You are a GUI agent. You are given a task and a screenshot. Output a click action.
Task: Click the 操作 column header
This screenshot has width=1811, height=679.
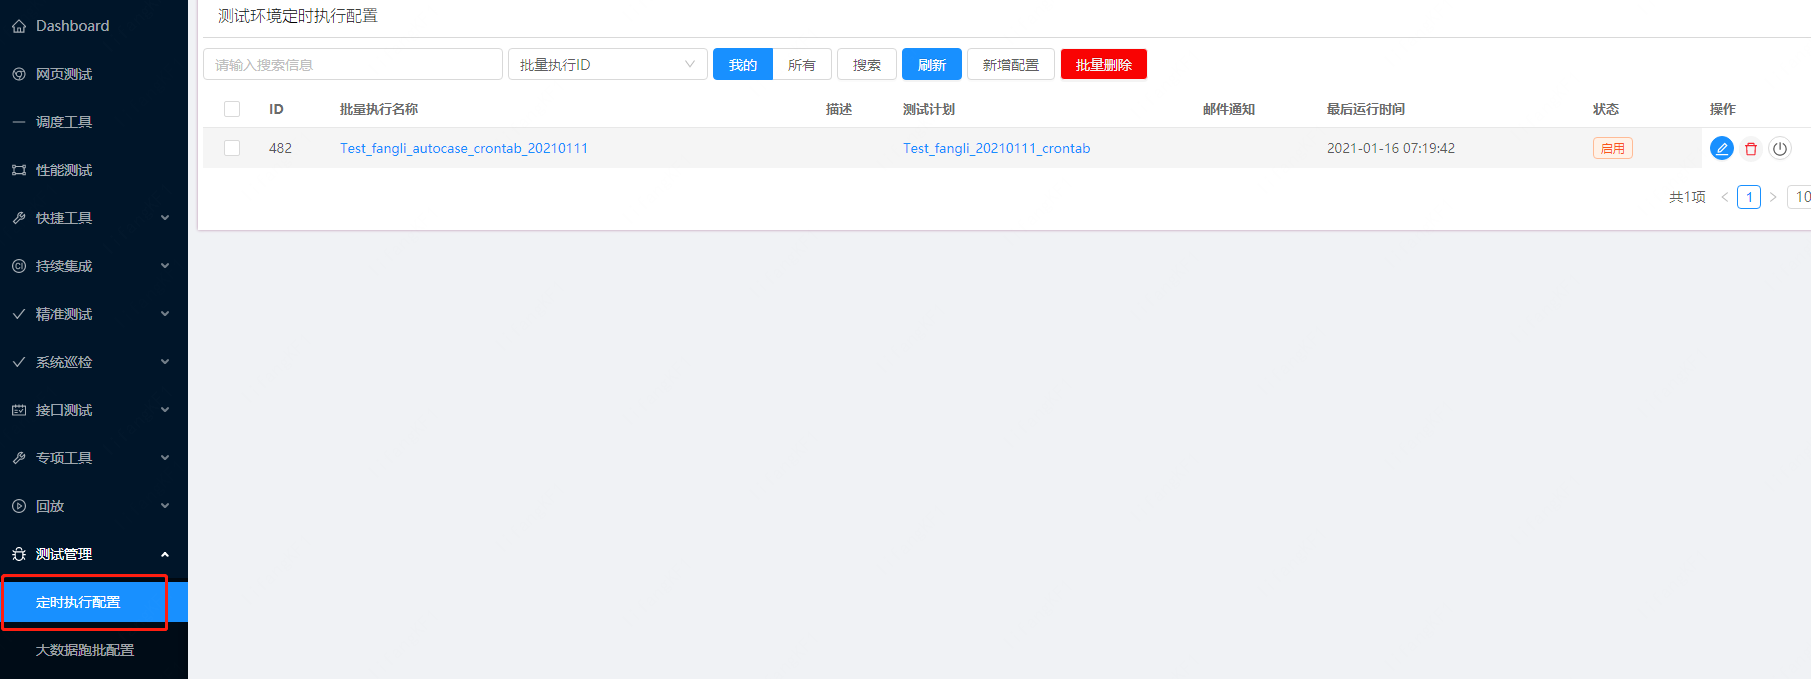pyautogui.click(x=1723, y=109)
